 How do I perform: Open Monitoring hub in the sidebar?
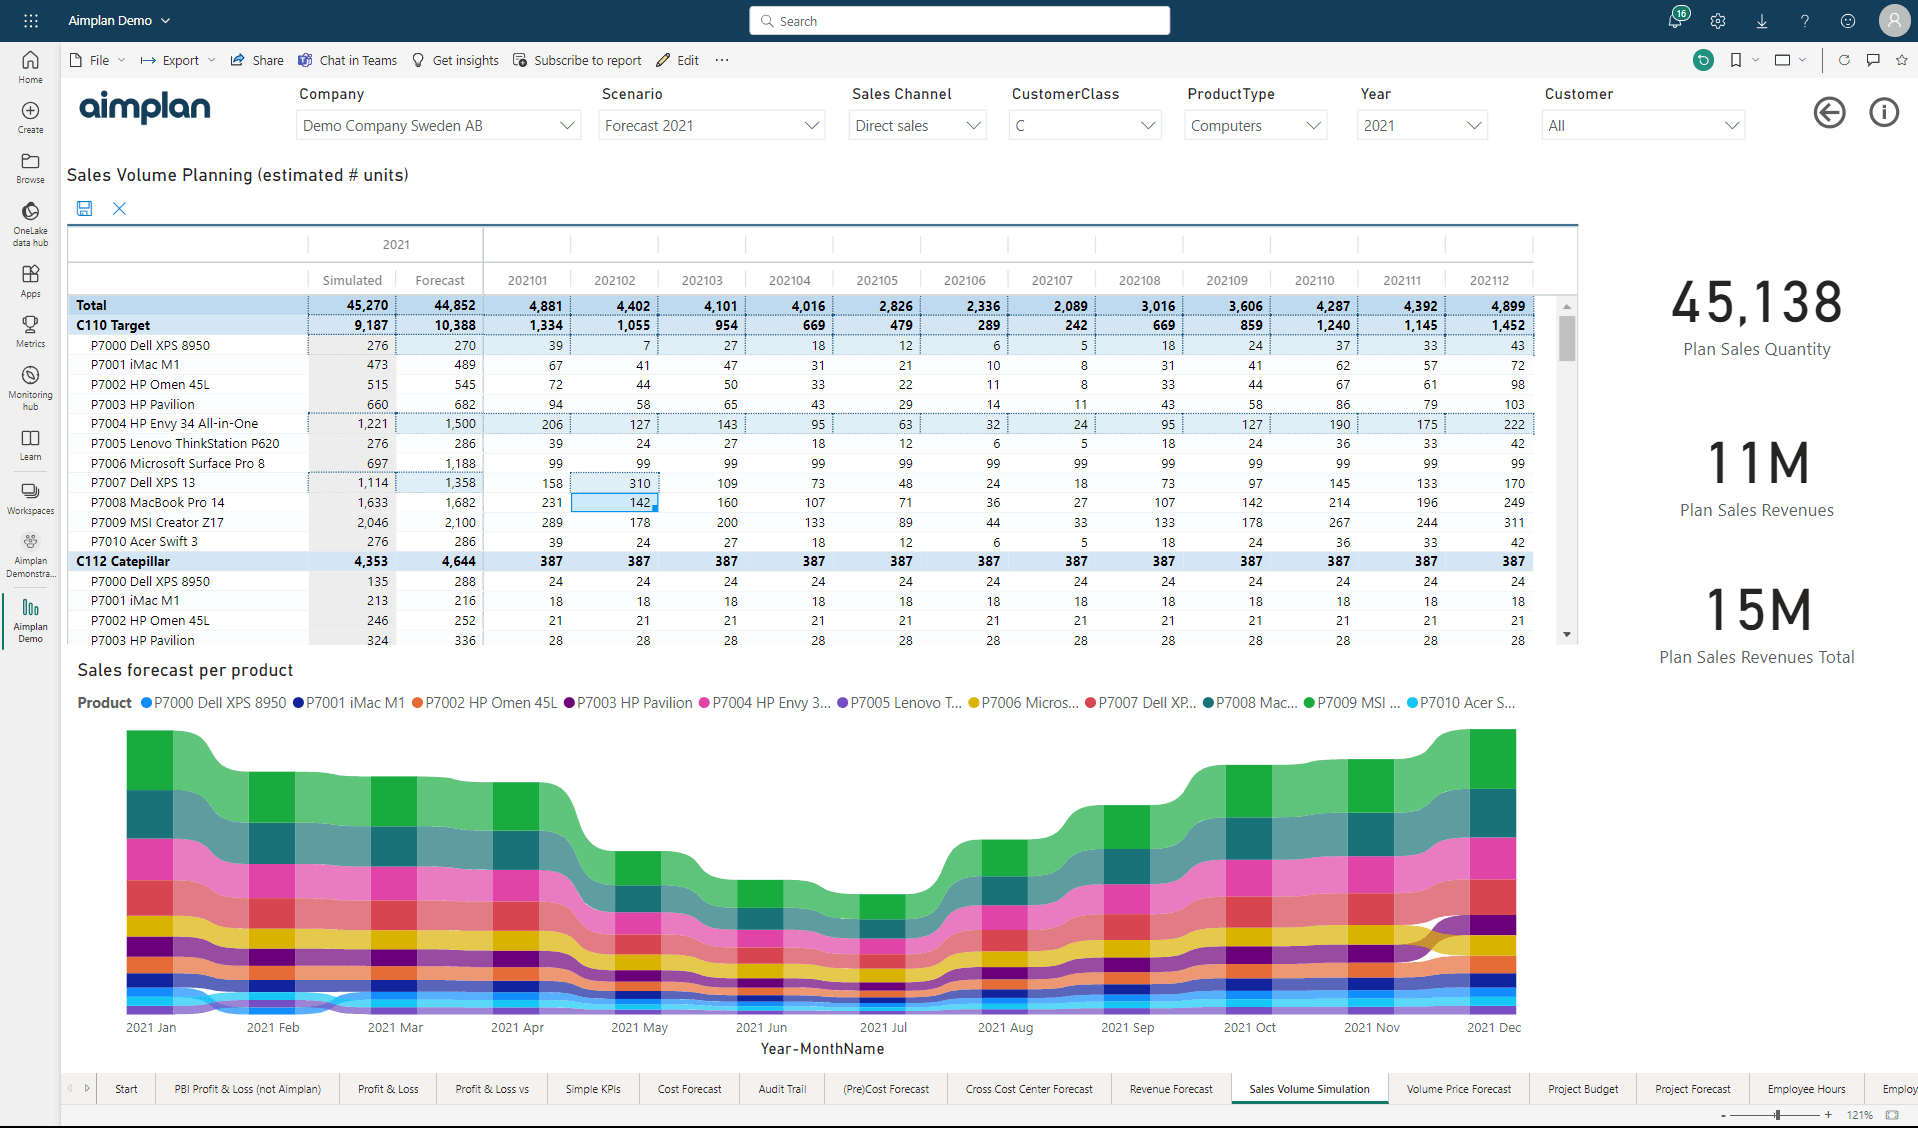pyautogui.click(x=30, y=388)
